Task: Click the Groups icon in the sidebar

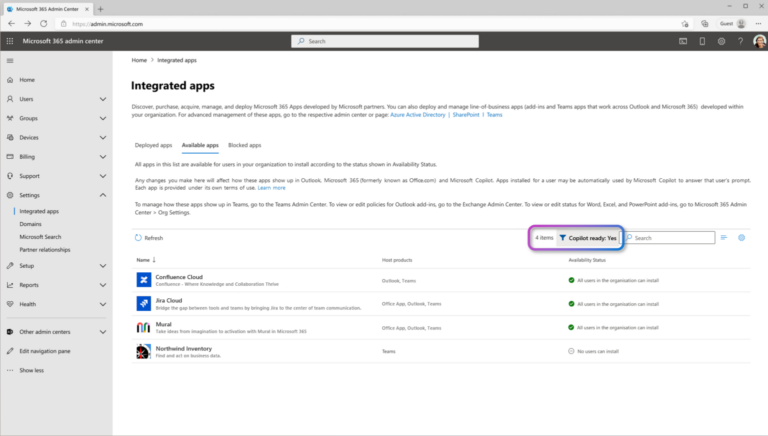Action: point(10,118)
